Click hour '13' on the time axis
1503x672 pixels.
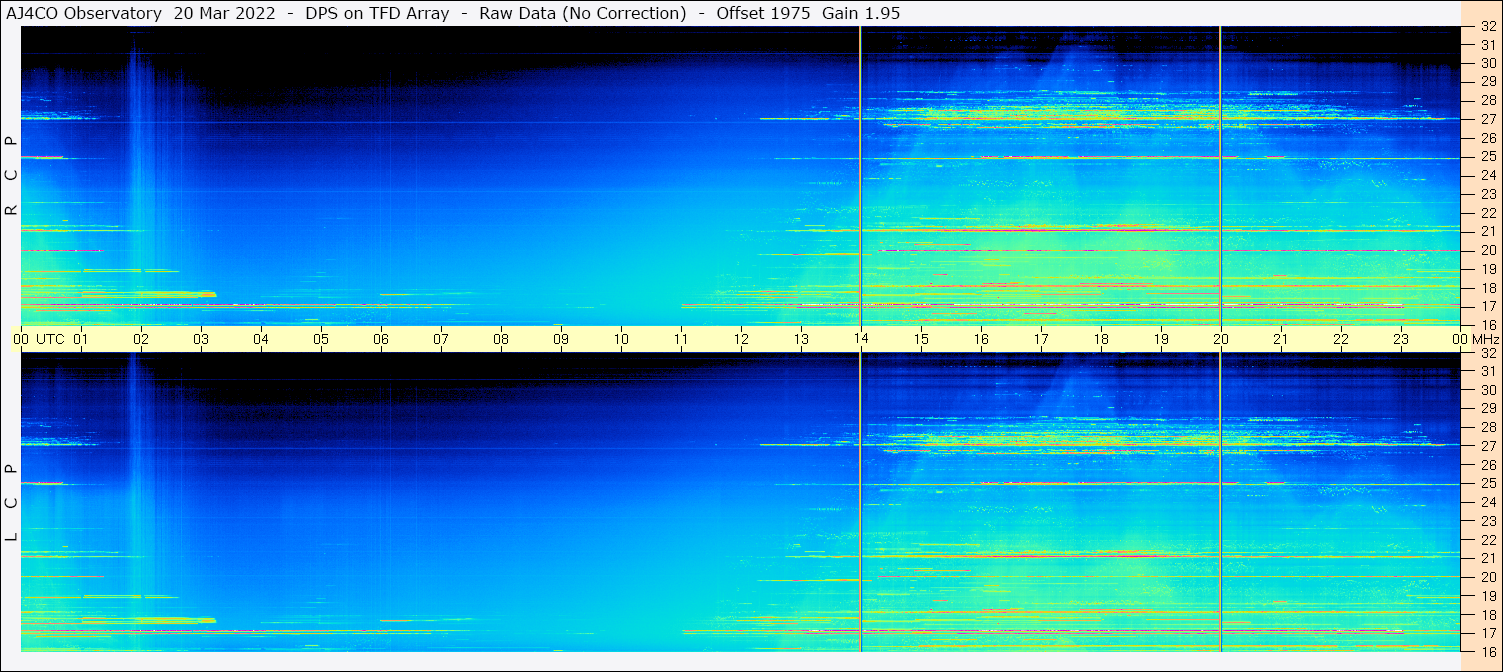(801, 339)
